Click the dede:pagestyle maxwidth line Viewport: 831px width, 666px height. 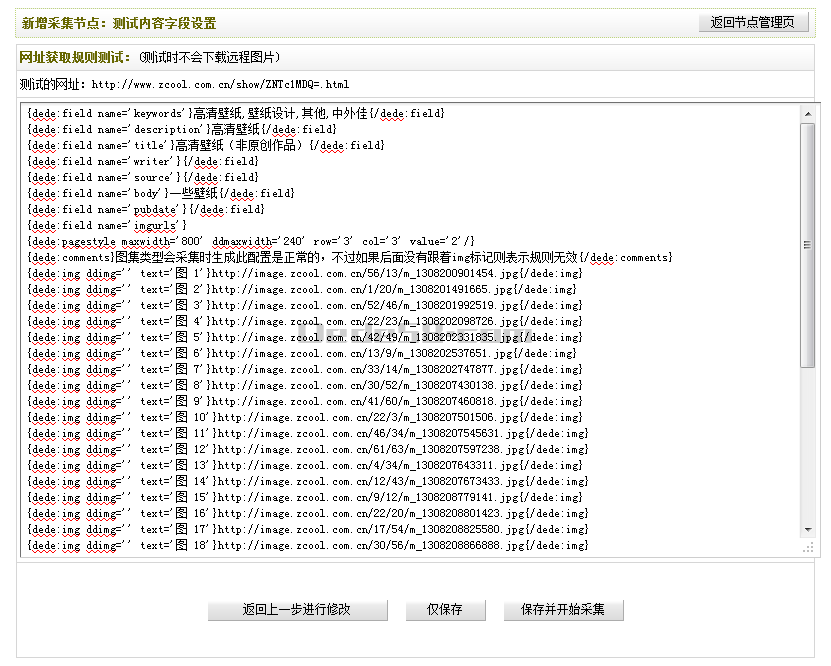point(252,241)
